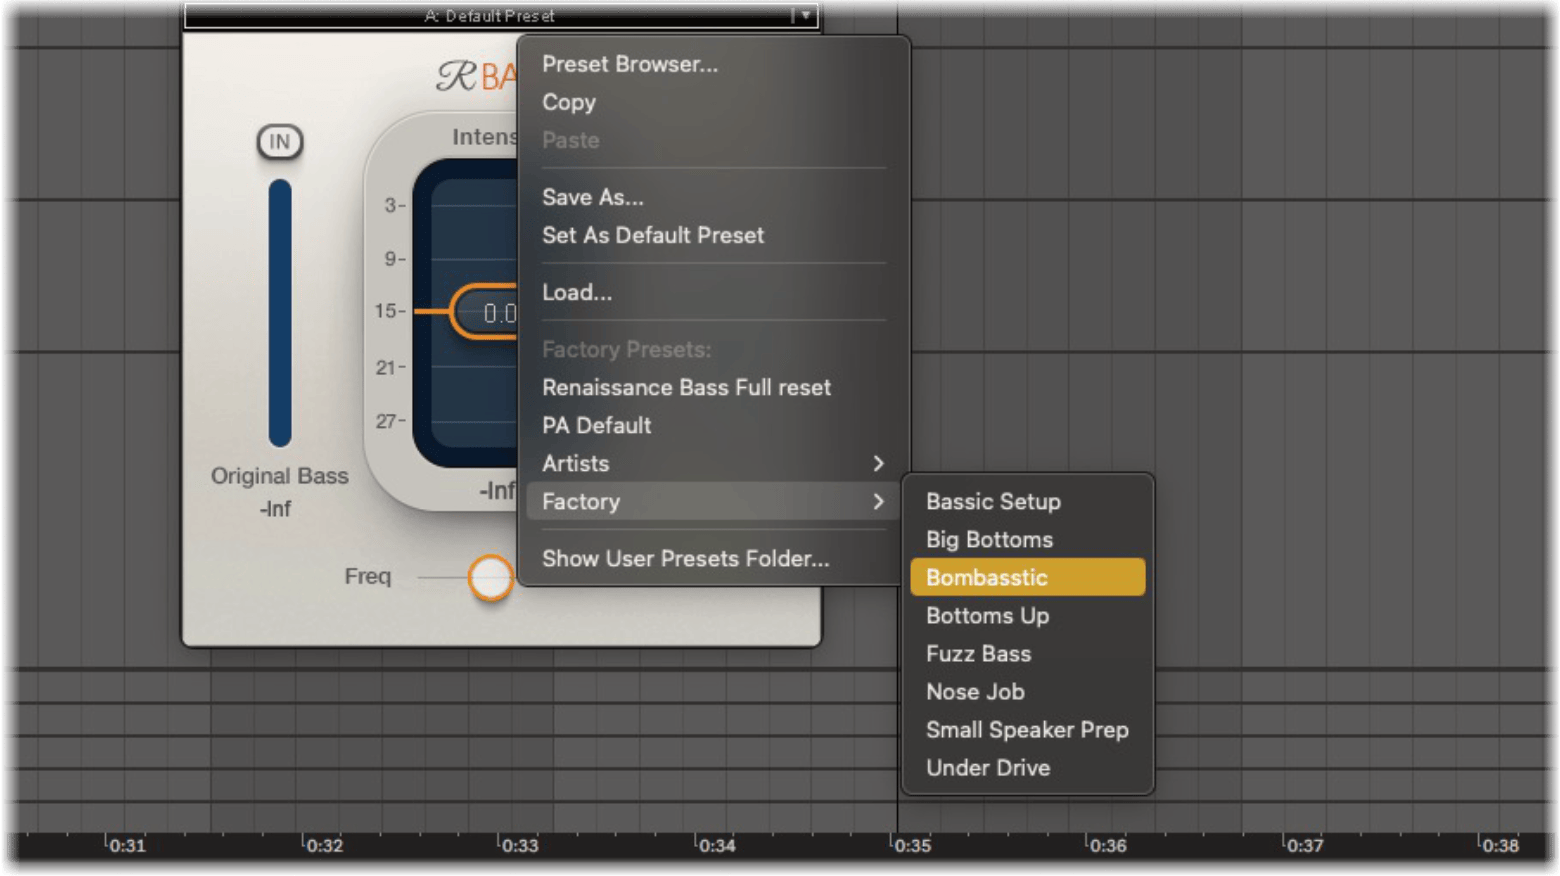This screenshot has height=876, width=1560.
Task: Select Save As... in the preset menu
Action: [593, 197]
